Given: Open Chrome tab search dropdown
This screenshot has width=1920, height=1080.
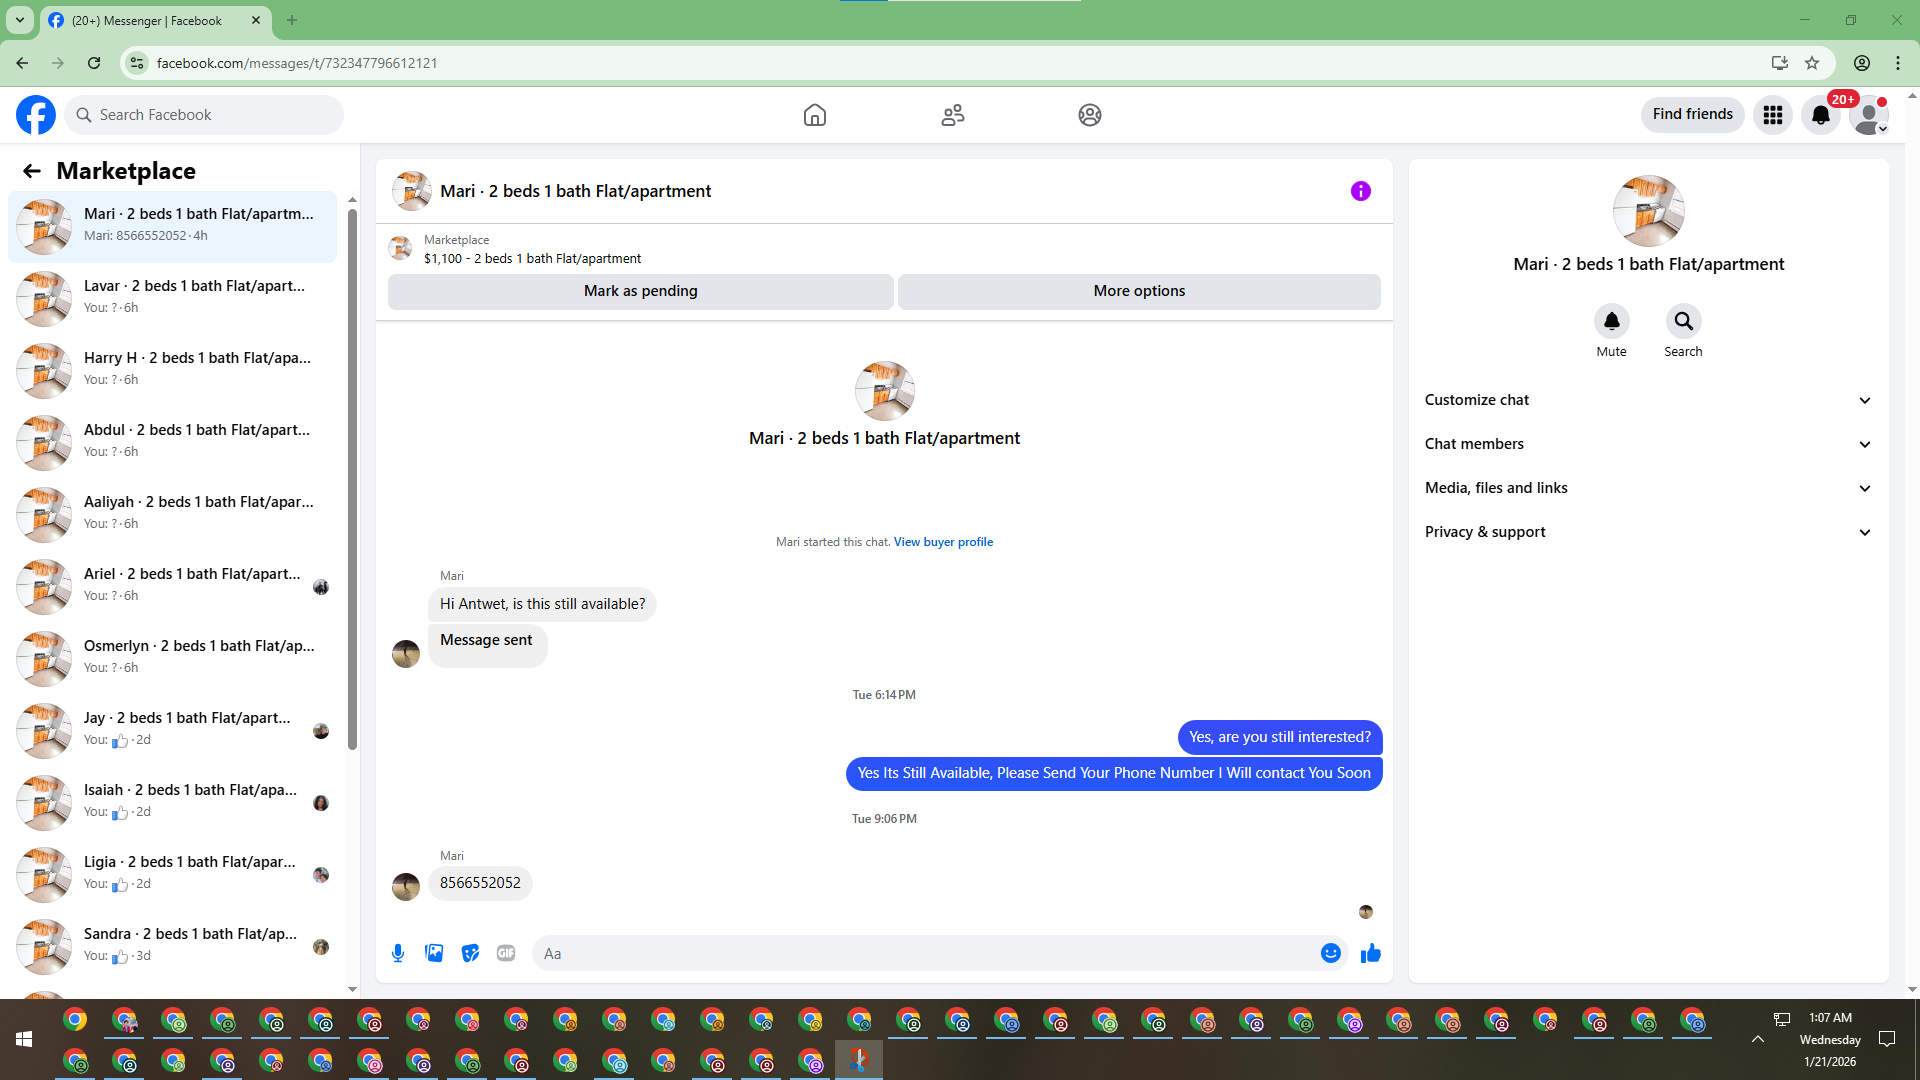Looking at the screenshot, I should [20, 20].
